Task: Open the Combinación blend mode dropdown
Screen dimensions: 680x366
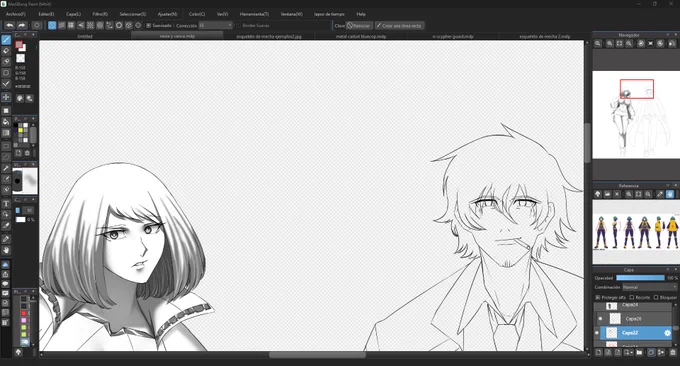Action: point(649,287)
